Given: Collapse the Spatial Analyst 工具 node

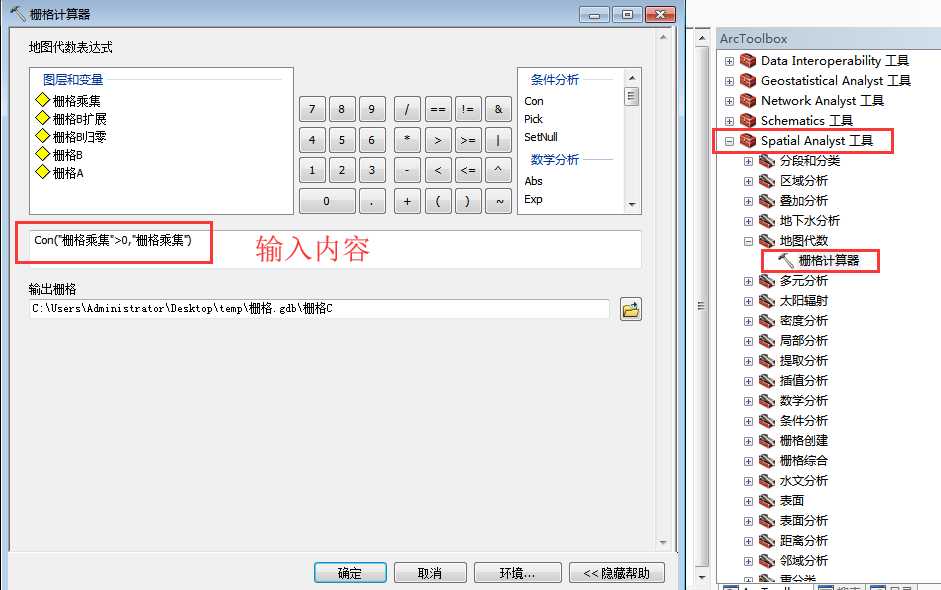Looking at the screenshot, I should 729,141.
